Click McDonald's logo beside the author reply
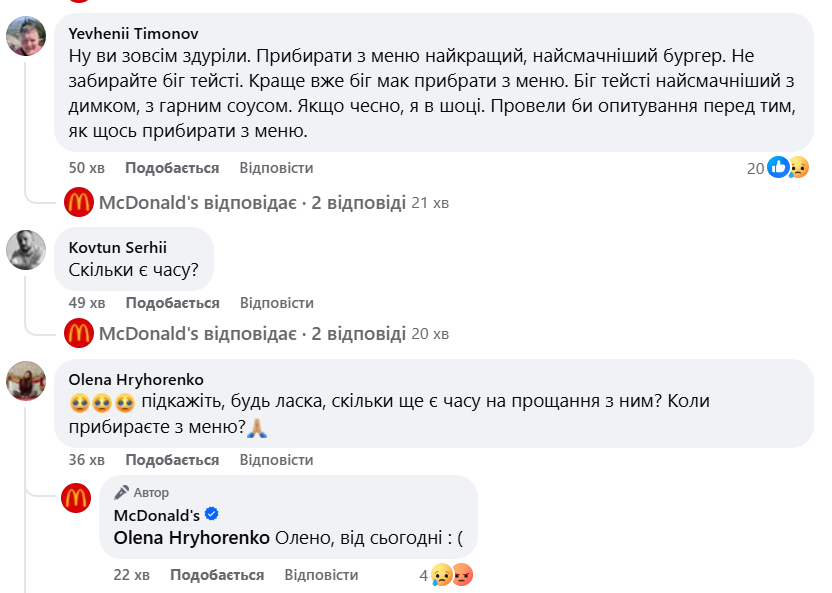 tap(76, 498)
